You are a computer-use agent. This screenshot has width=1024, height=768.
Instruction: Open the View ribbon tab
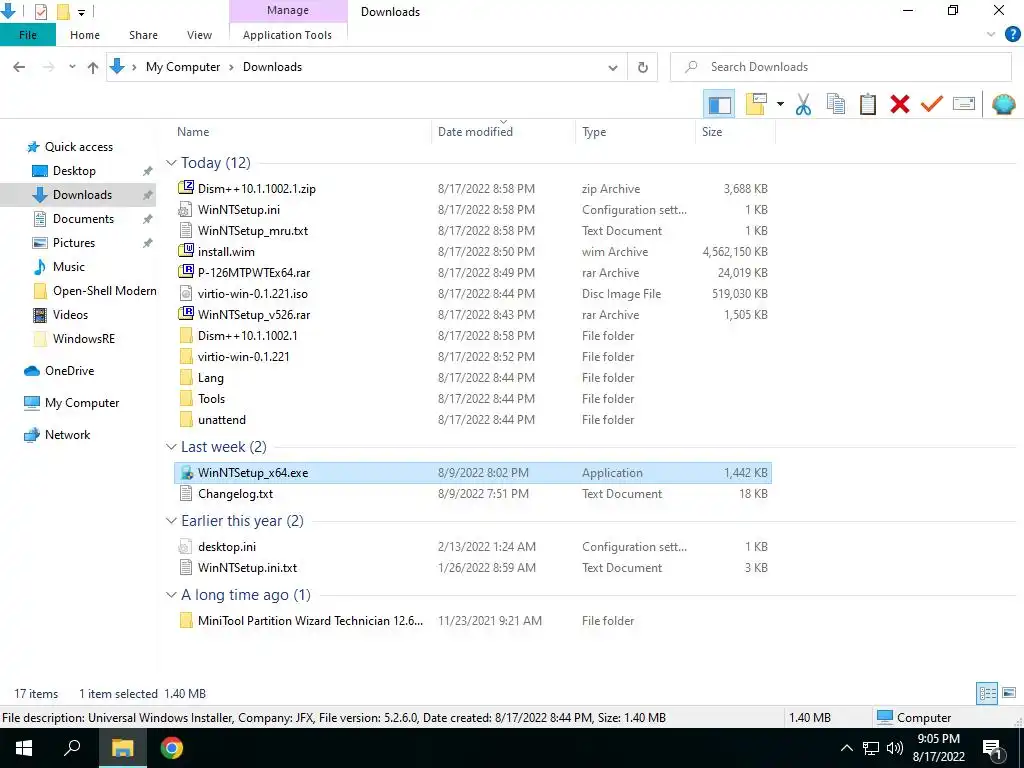click(199, 35)
